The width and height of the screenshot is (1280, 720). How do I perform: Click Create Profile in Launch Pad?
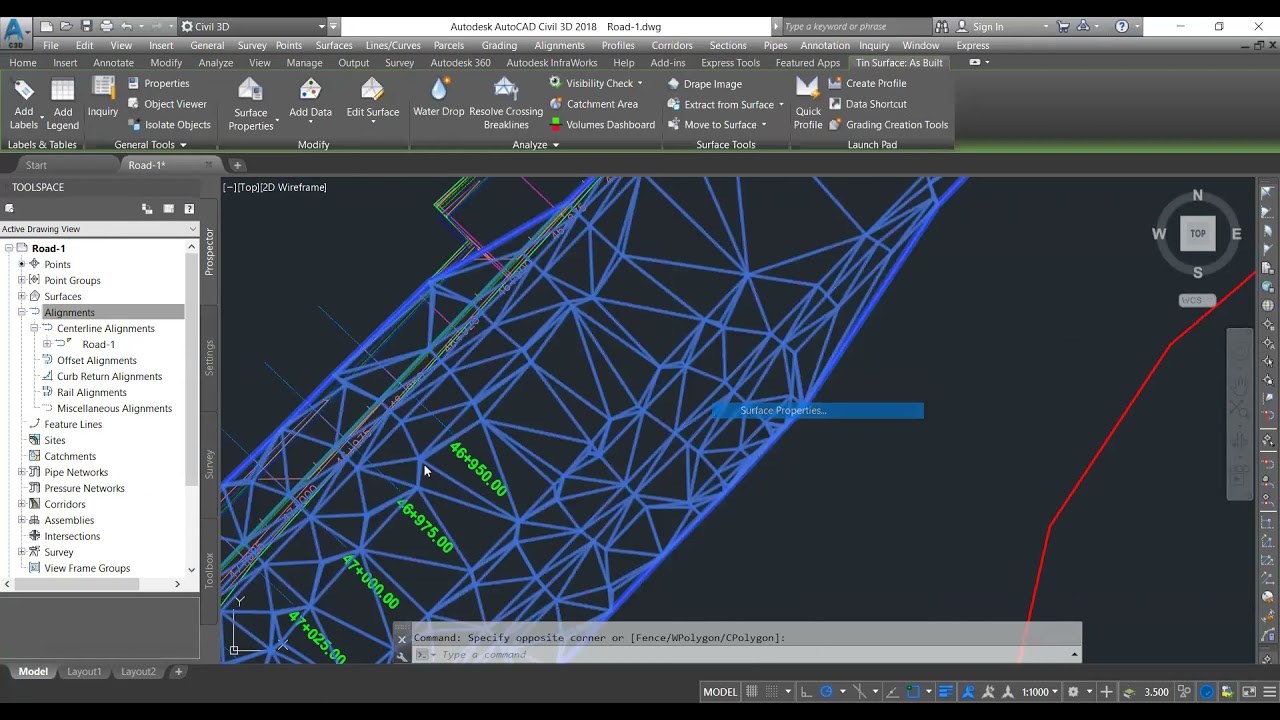[867, 83]
